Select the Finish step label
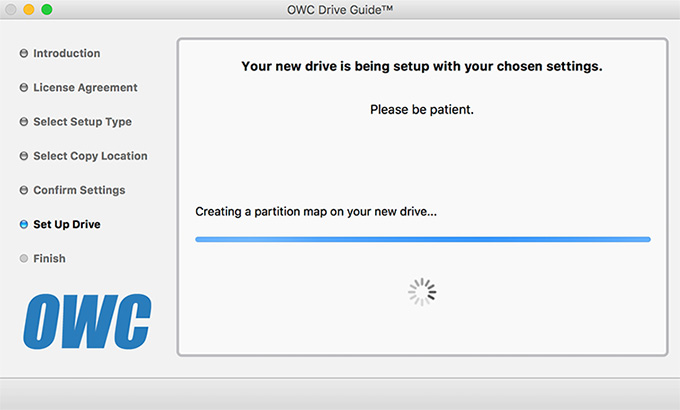 49,259
